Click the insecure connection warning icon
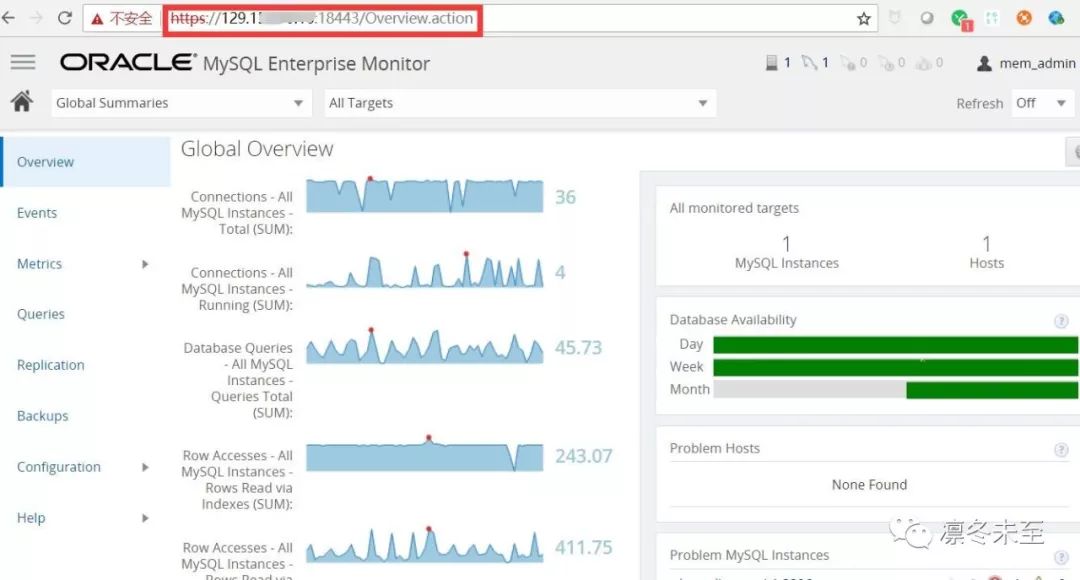This screenshot has height=580, width=1080. click(x=97, y=19)
